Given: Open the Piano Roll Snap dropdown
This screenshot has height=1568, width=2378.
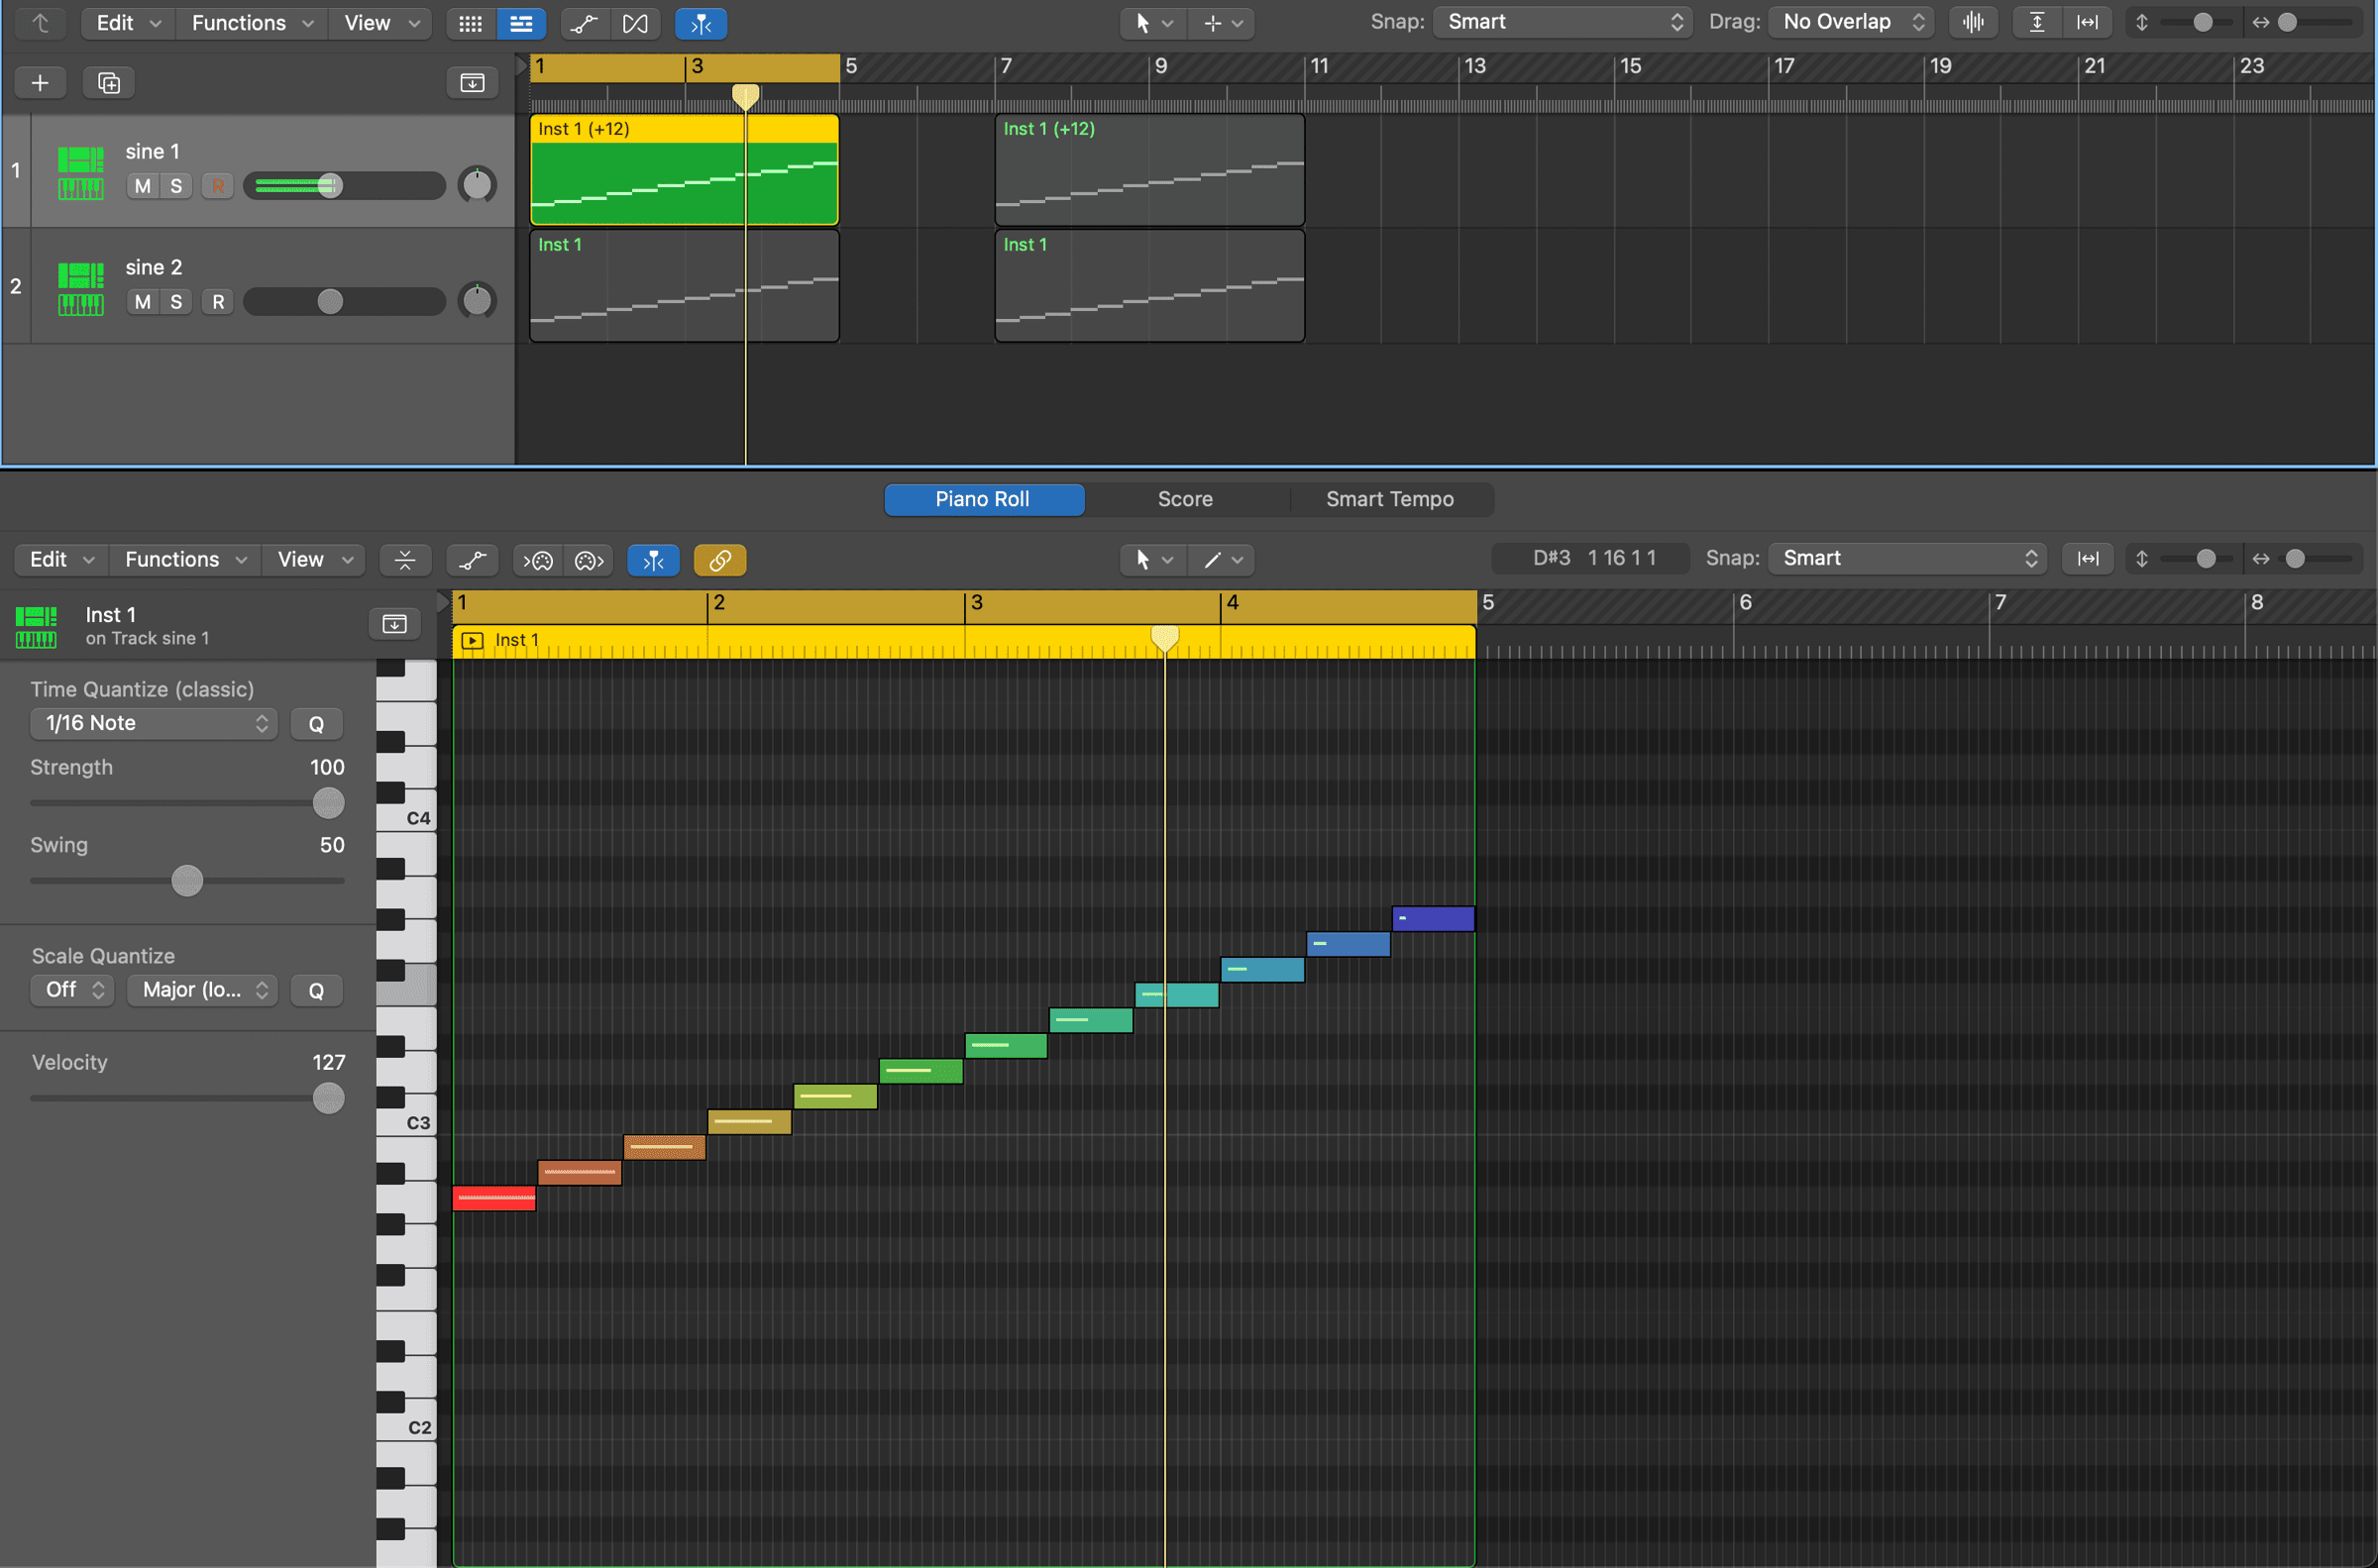Looking at the screenshot, I should (x=1907, y=558).
